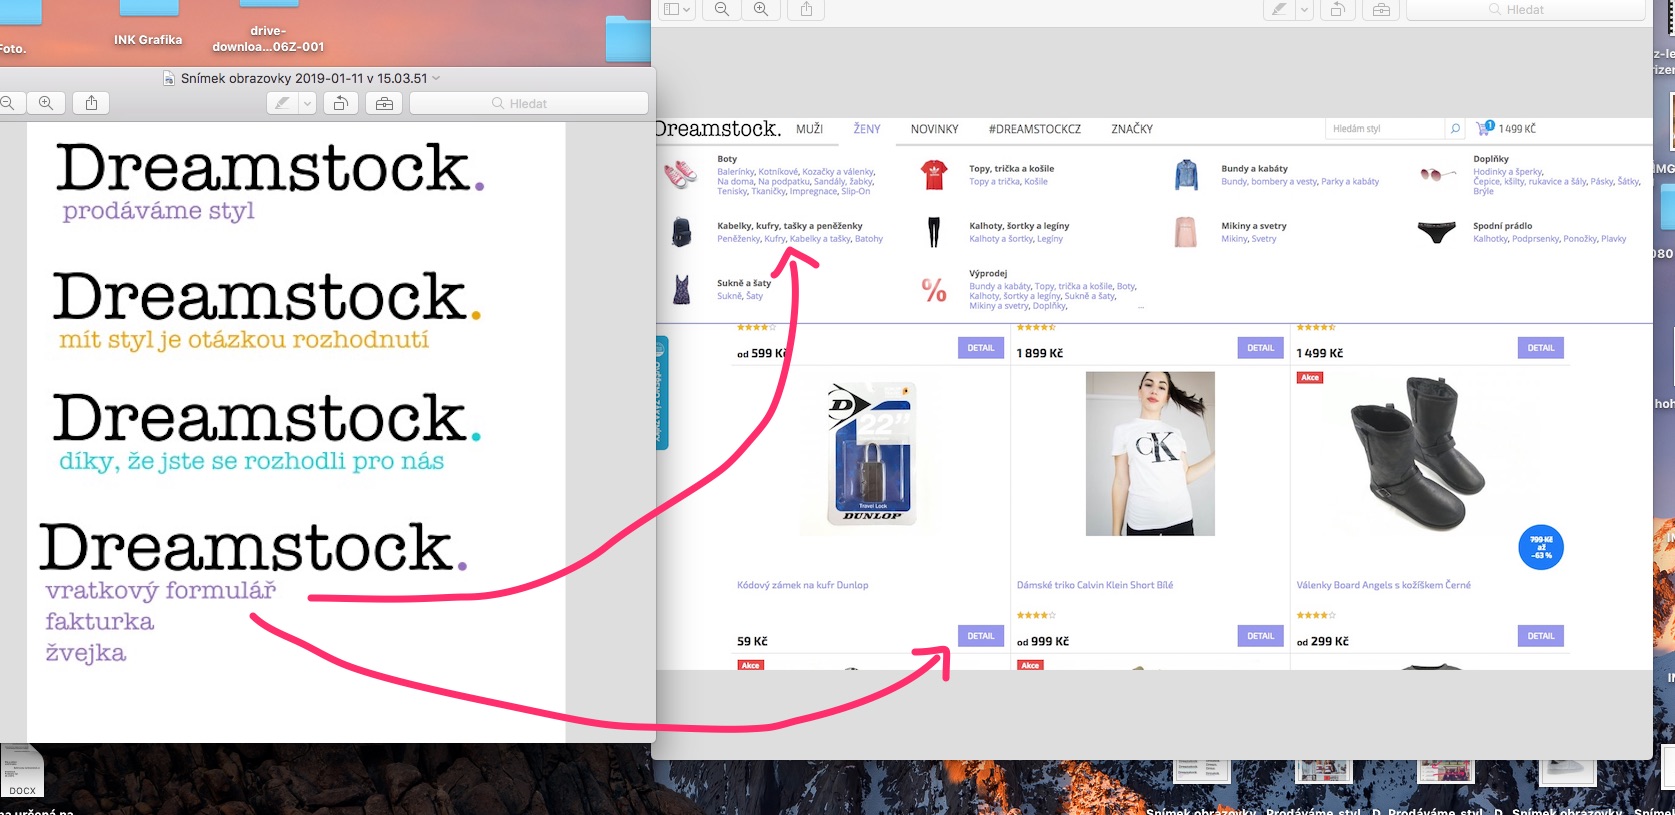Click the Dunlop lock product image
Viewport: 1675px width, 815px height.
tap(871, 453)
